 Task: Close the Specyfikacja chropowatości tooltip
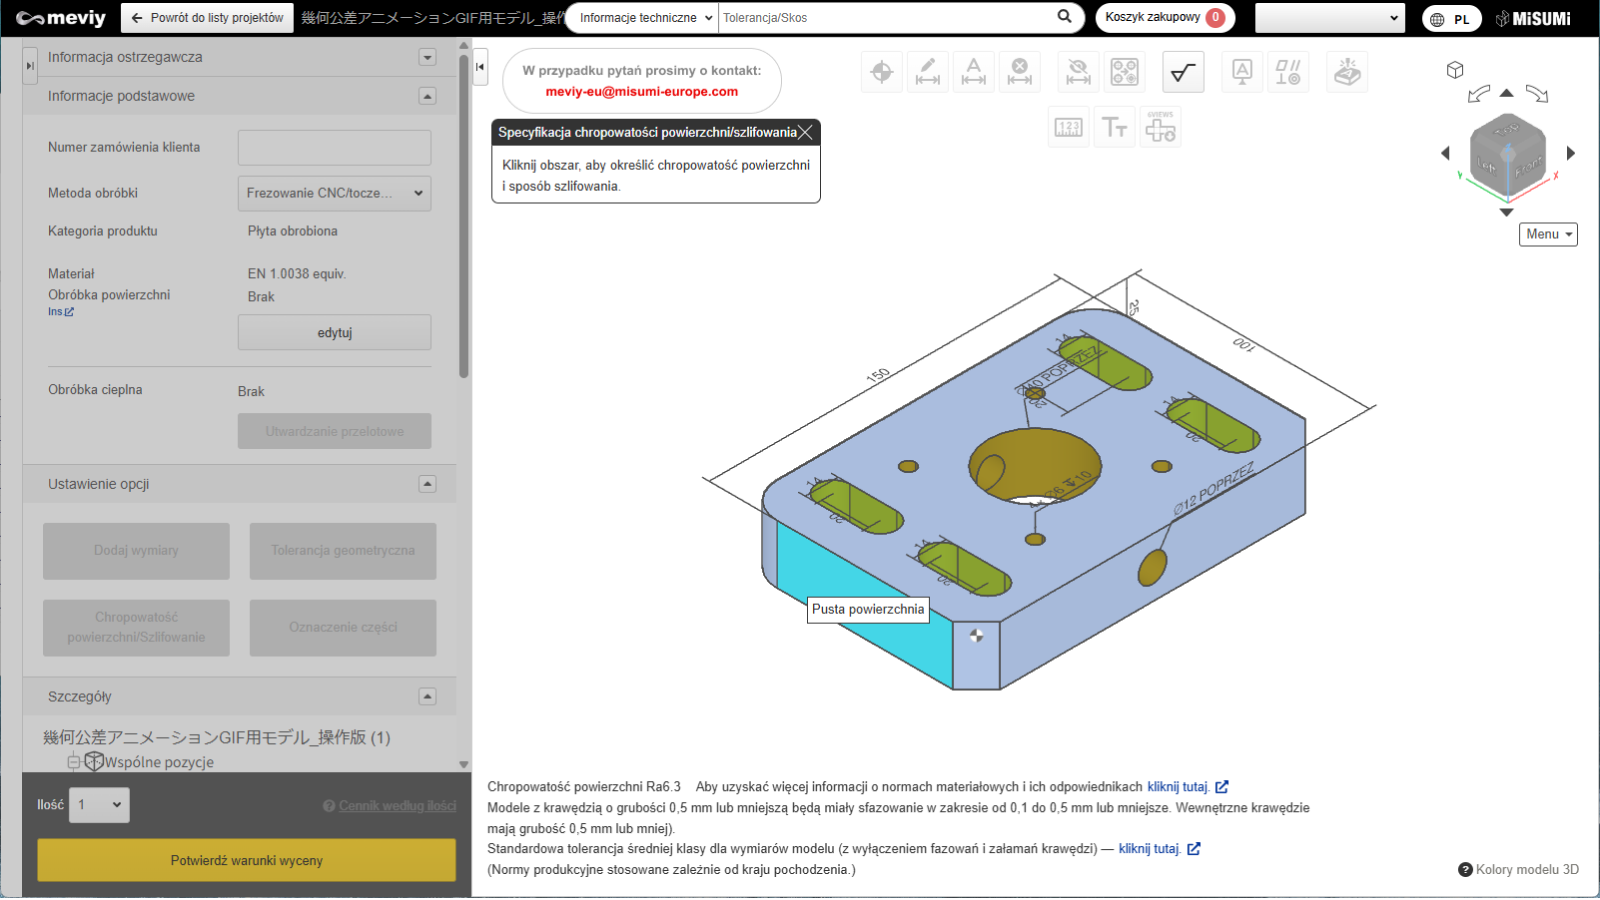click(806, 132)
